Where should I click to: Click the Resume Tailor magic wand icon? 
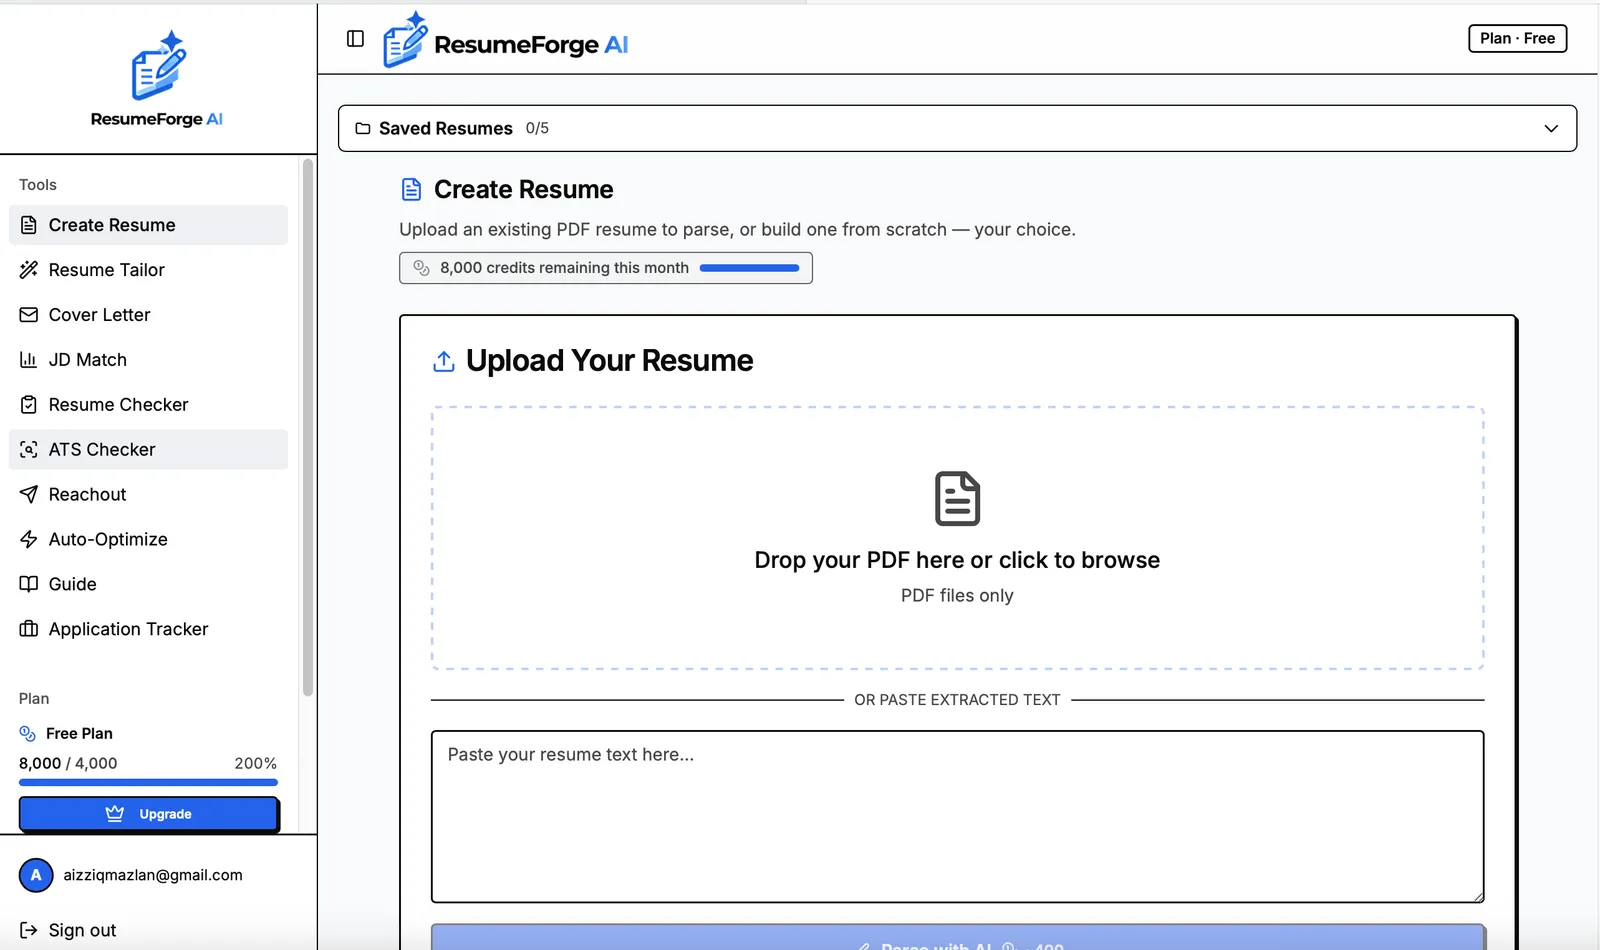[29, 270]
